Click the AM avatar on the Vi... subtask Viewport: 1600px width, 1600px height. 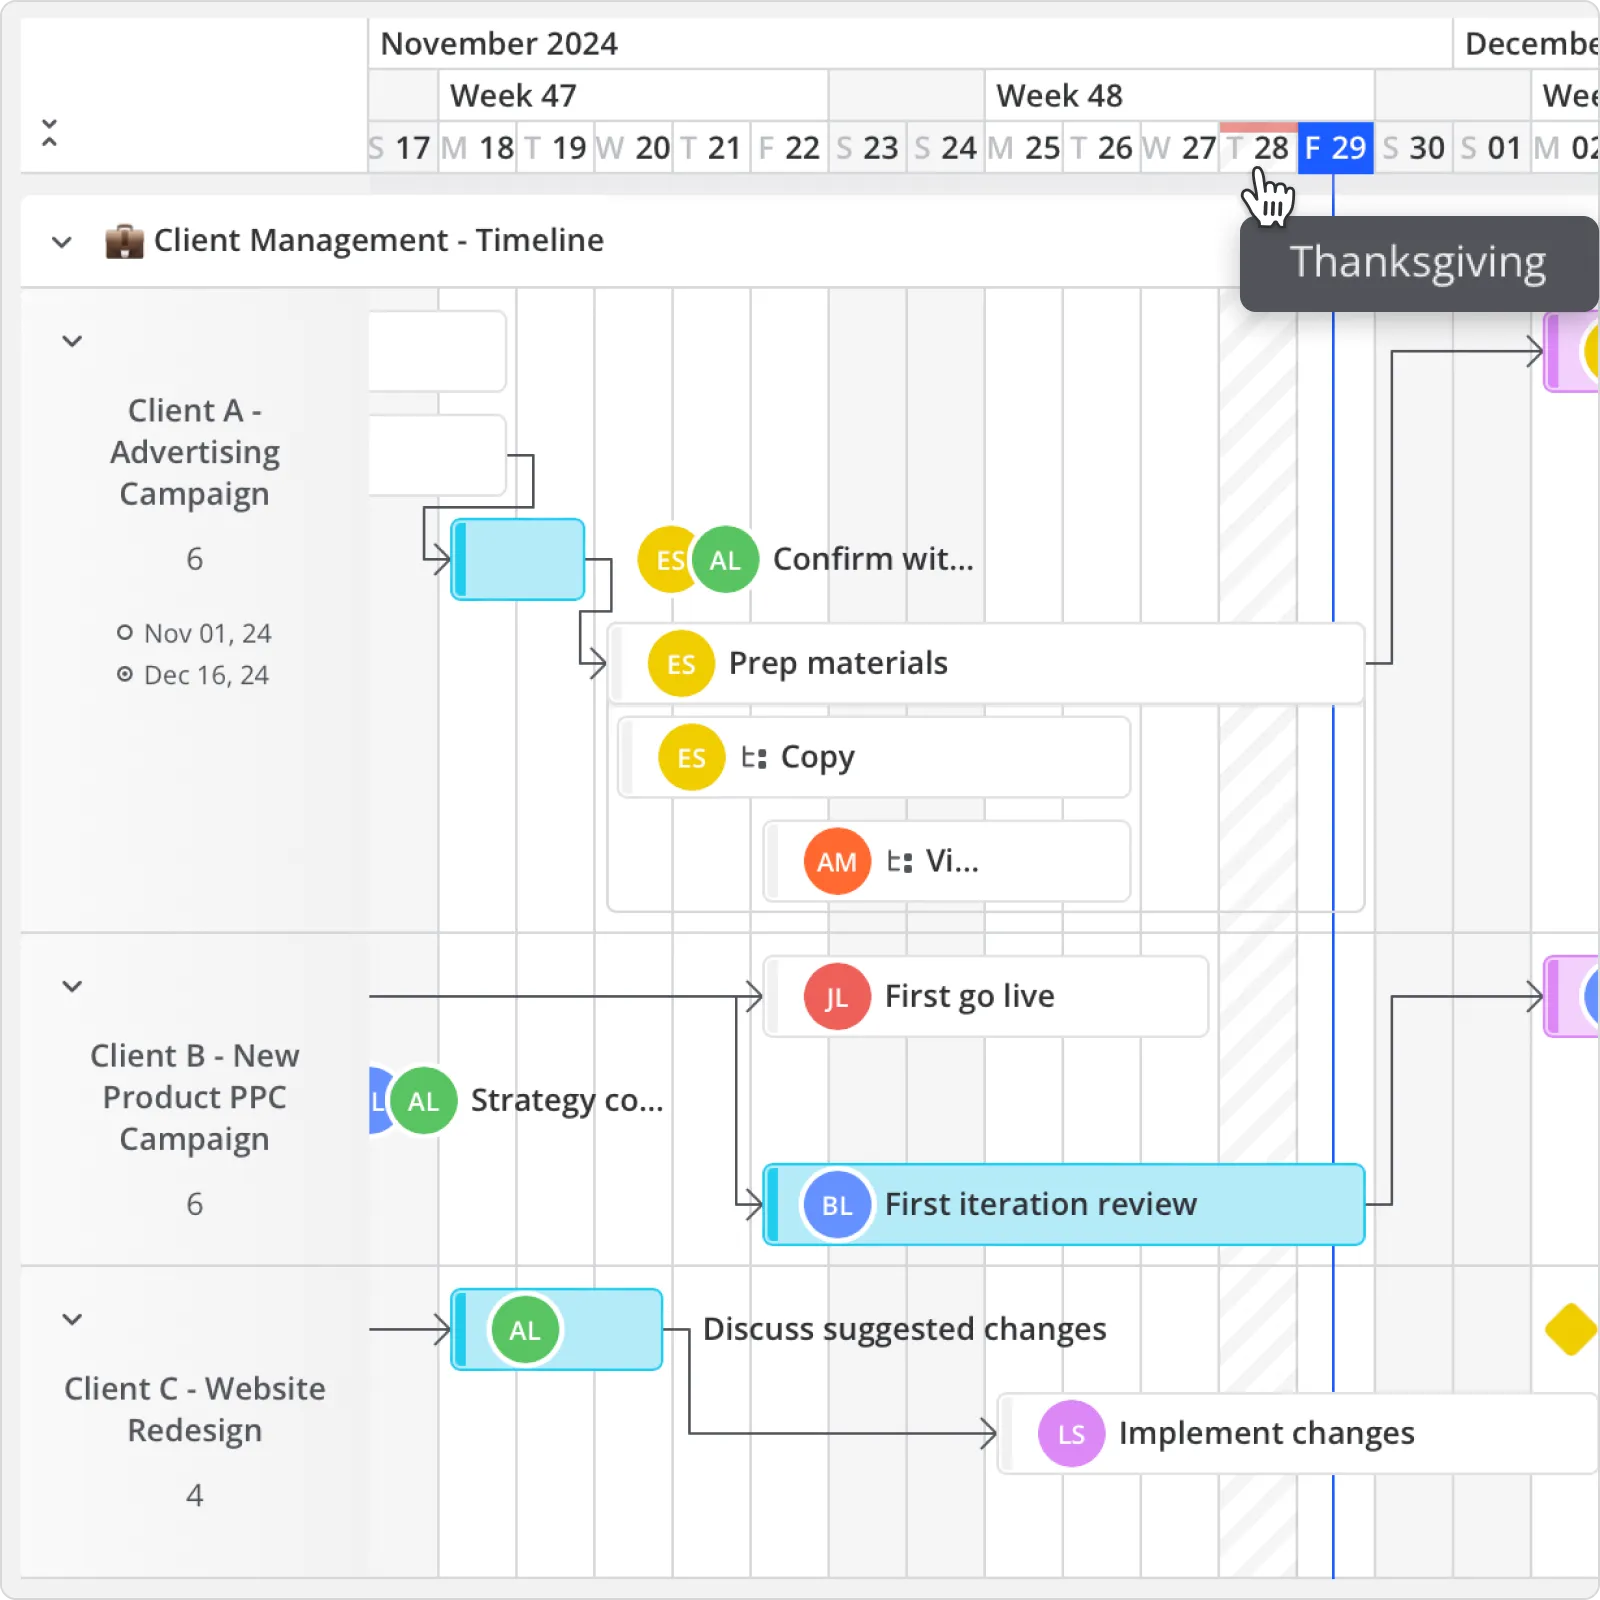pos(836,861)
